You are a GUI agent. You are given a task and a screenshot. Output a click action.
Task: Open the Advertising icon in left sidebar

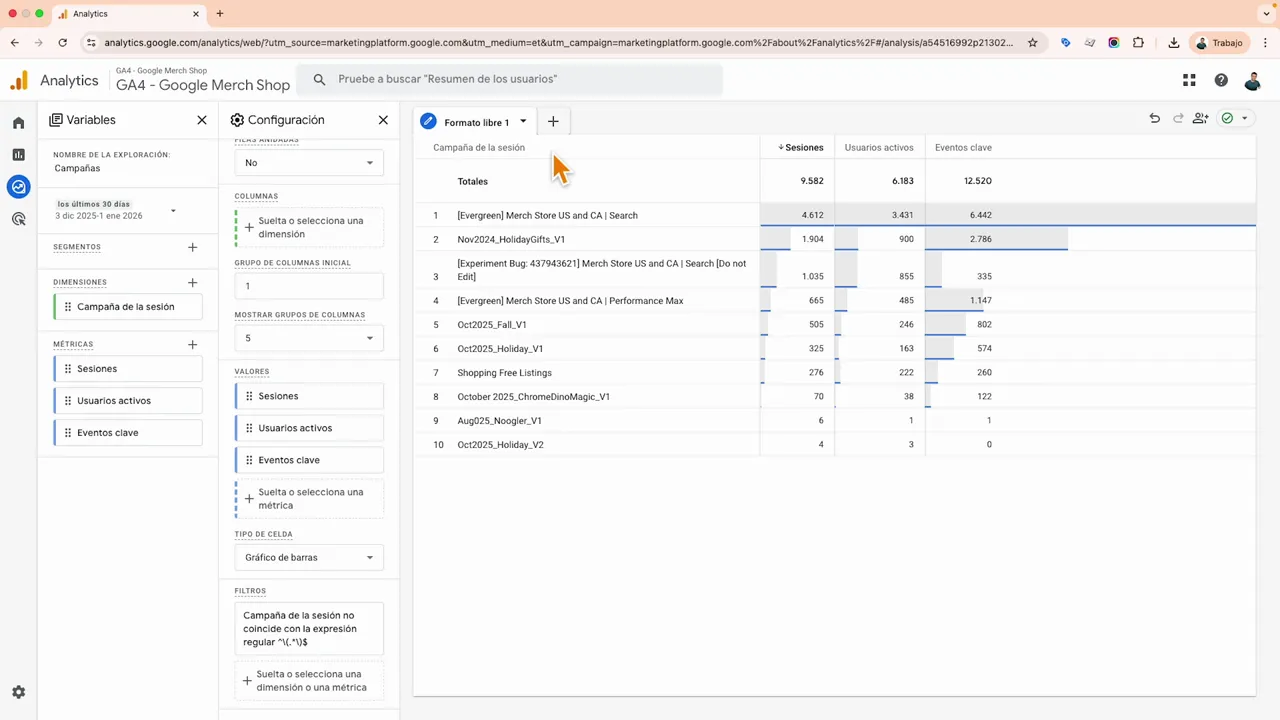(x=18, y=218)
